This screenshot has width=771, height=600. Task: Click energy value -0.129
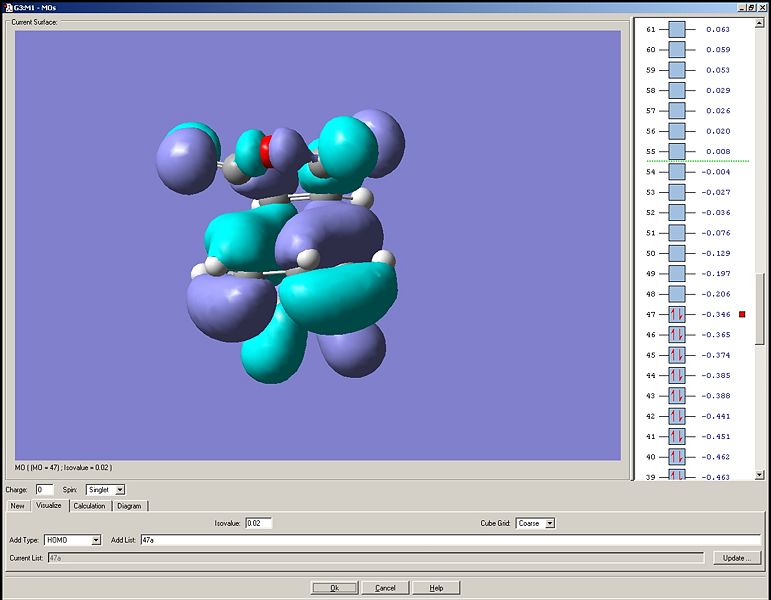pyautogui.click(x=716, y=253)
